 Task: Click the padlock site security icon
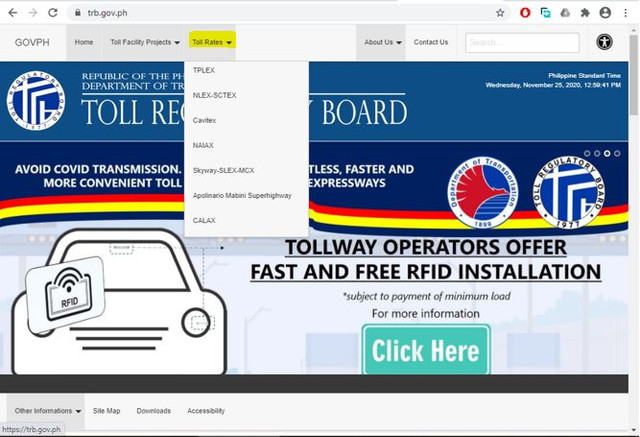(78, 13)
